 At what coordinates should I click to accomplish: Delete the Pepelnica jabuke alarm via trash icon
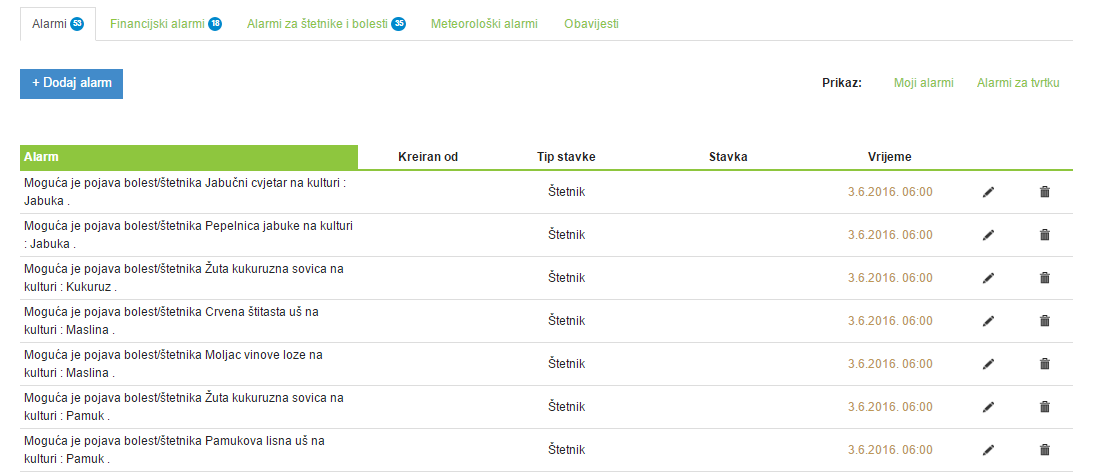click(1045, 235)
